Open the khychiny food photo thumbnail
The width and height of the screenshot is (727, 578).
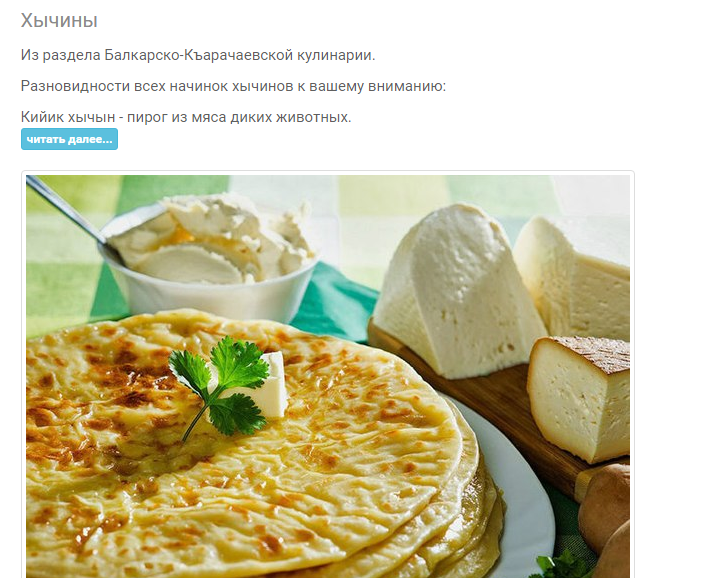pyautogui.click(x=328, y=376)
